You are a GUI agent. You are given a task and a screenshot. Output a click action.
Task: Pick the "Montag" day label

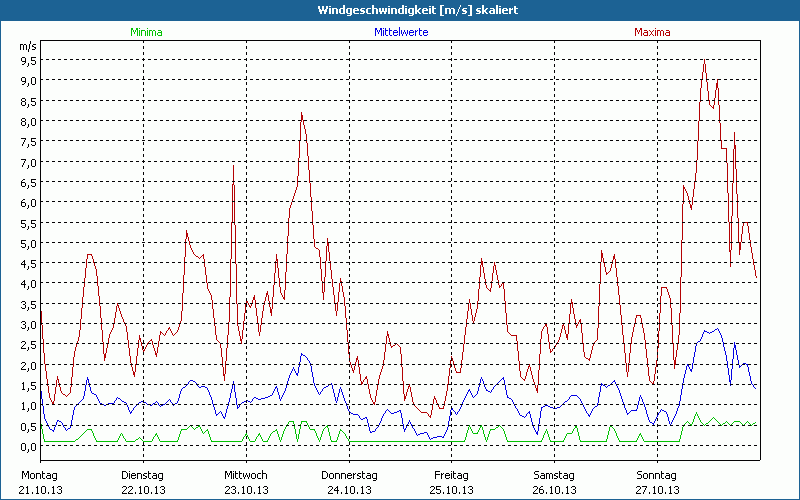click(40, 475)
